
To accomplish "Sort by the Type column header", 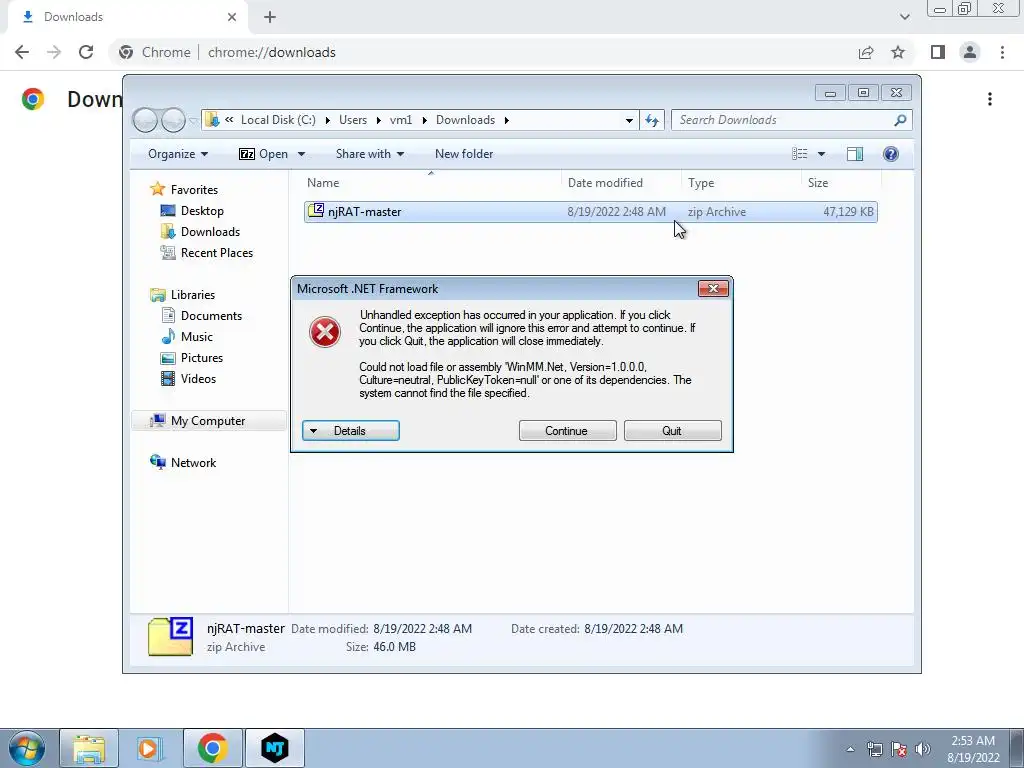I will click(x=741, y=183).
